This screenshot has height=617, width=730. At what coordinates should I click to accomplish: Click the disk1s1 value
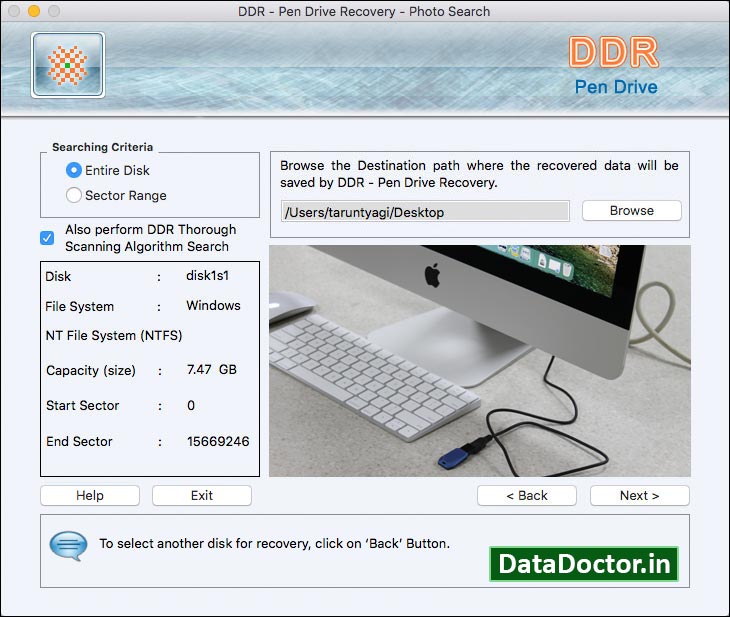pyautogui.click(x=208, y=276)
